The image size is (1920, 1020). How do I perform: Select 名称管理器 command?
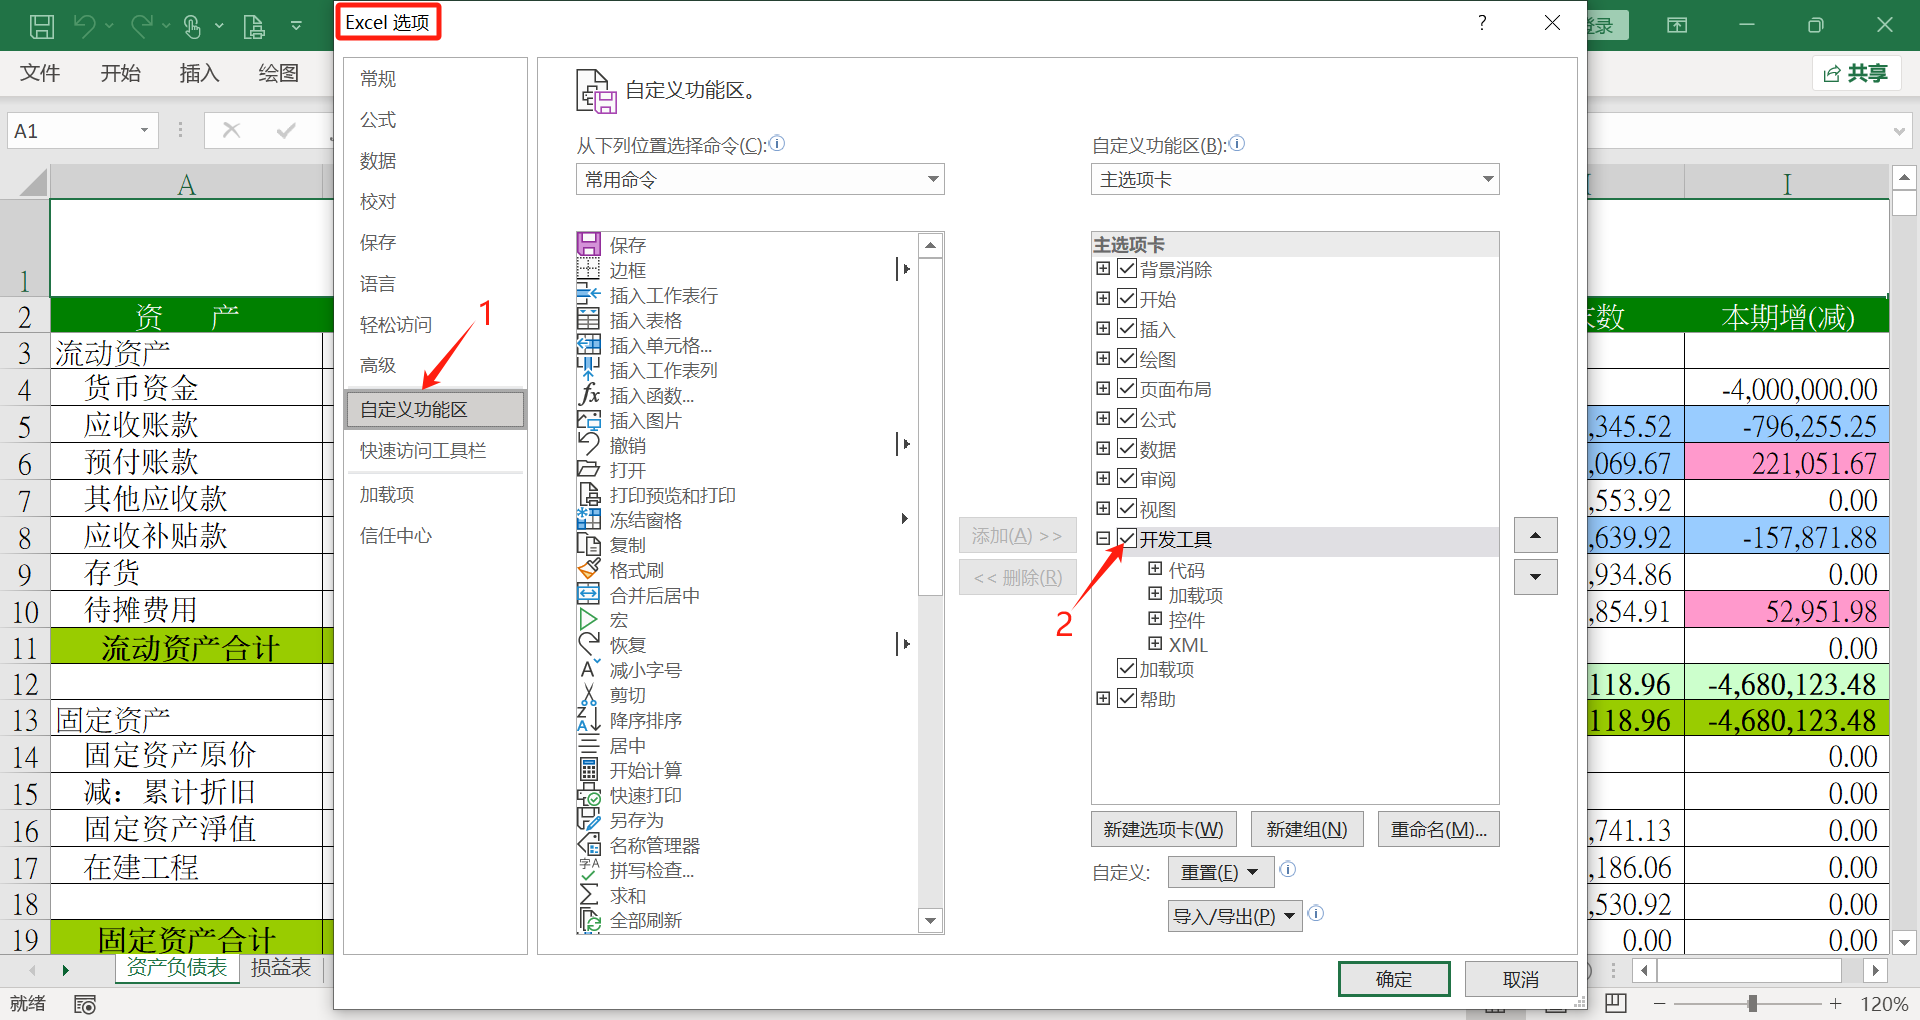point(654,845)
